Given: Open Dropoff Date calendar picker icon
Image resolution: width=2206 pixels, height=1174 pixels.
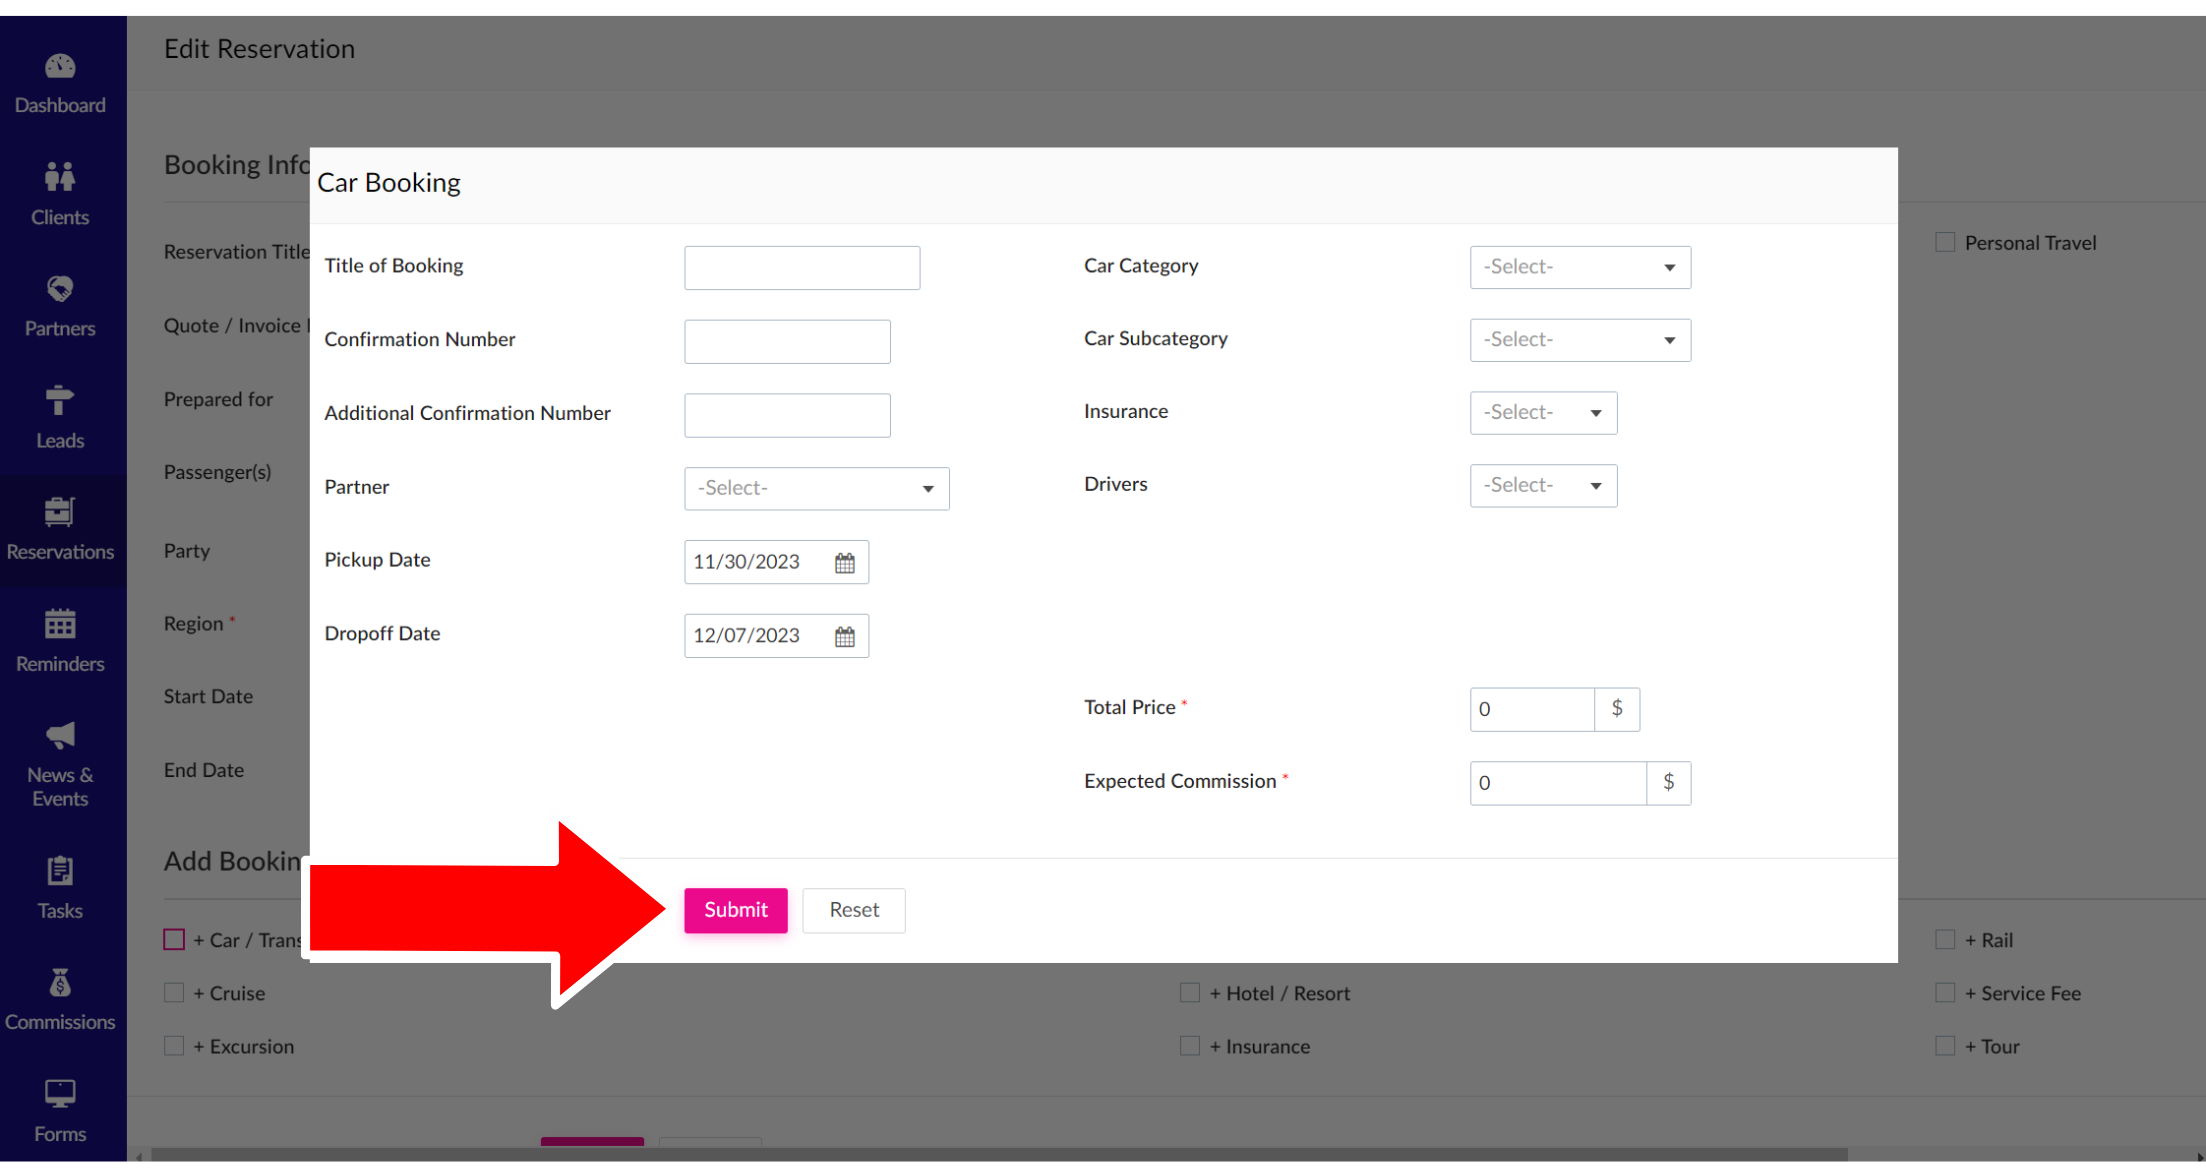Looking at the screenshot, I should pos(845,637).
